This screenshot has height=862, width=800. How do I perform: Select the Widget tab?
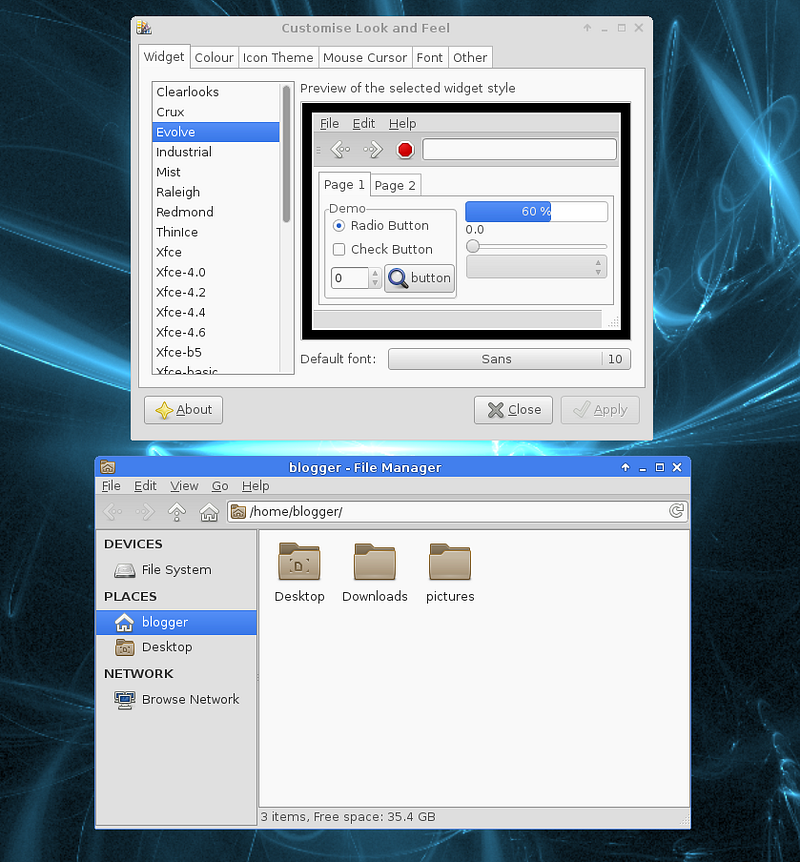(x=164, y=57)
